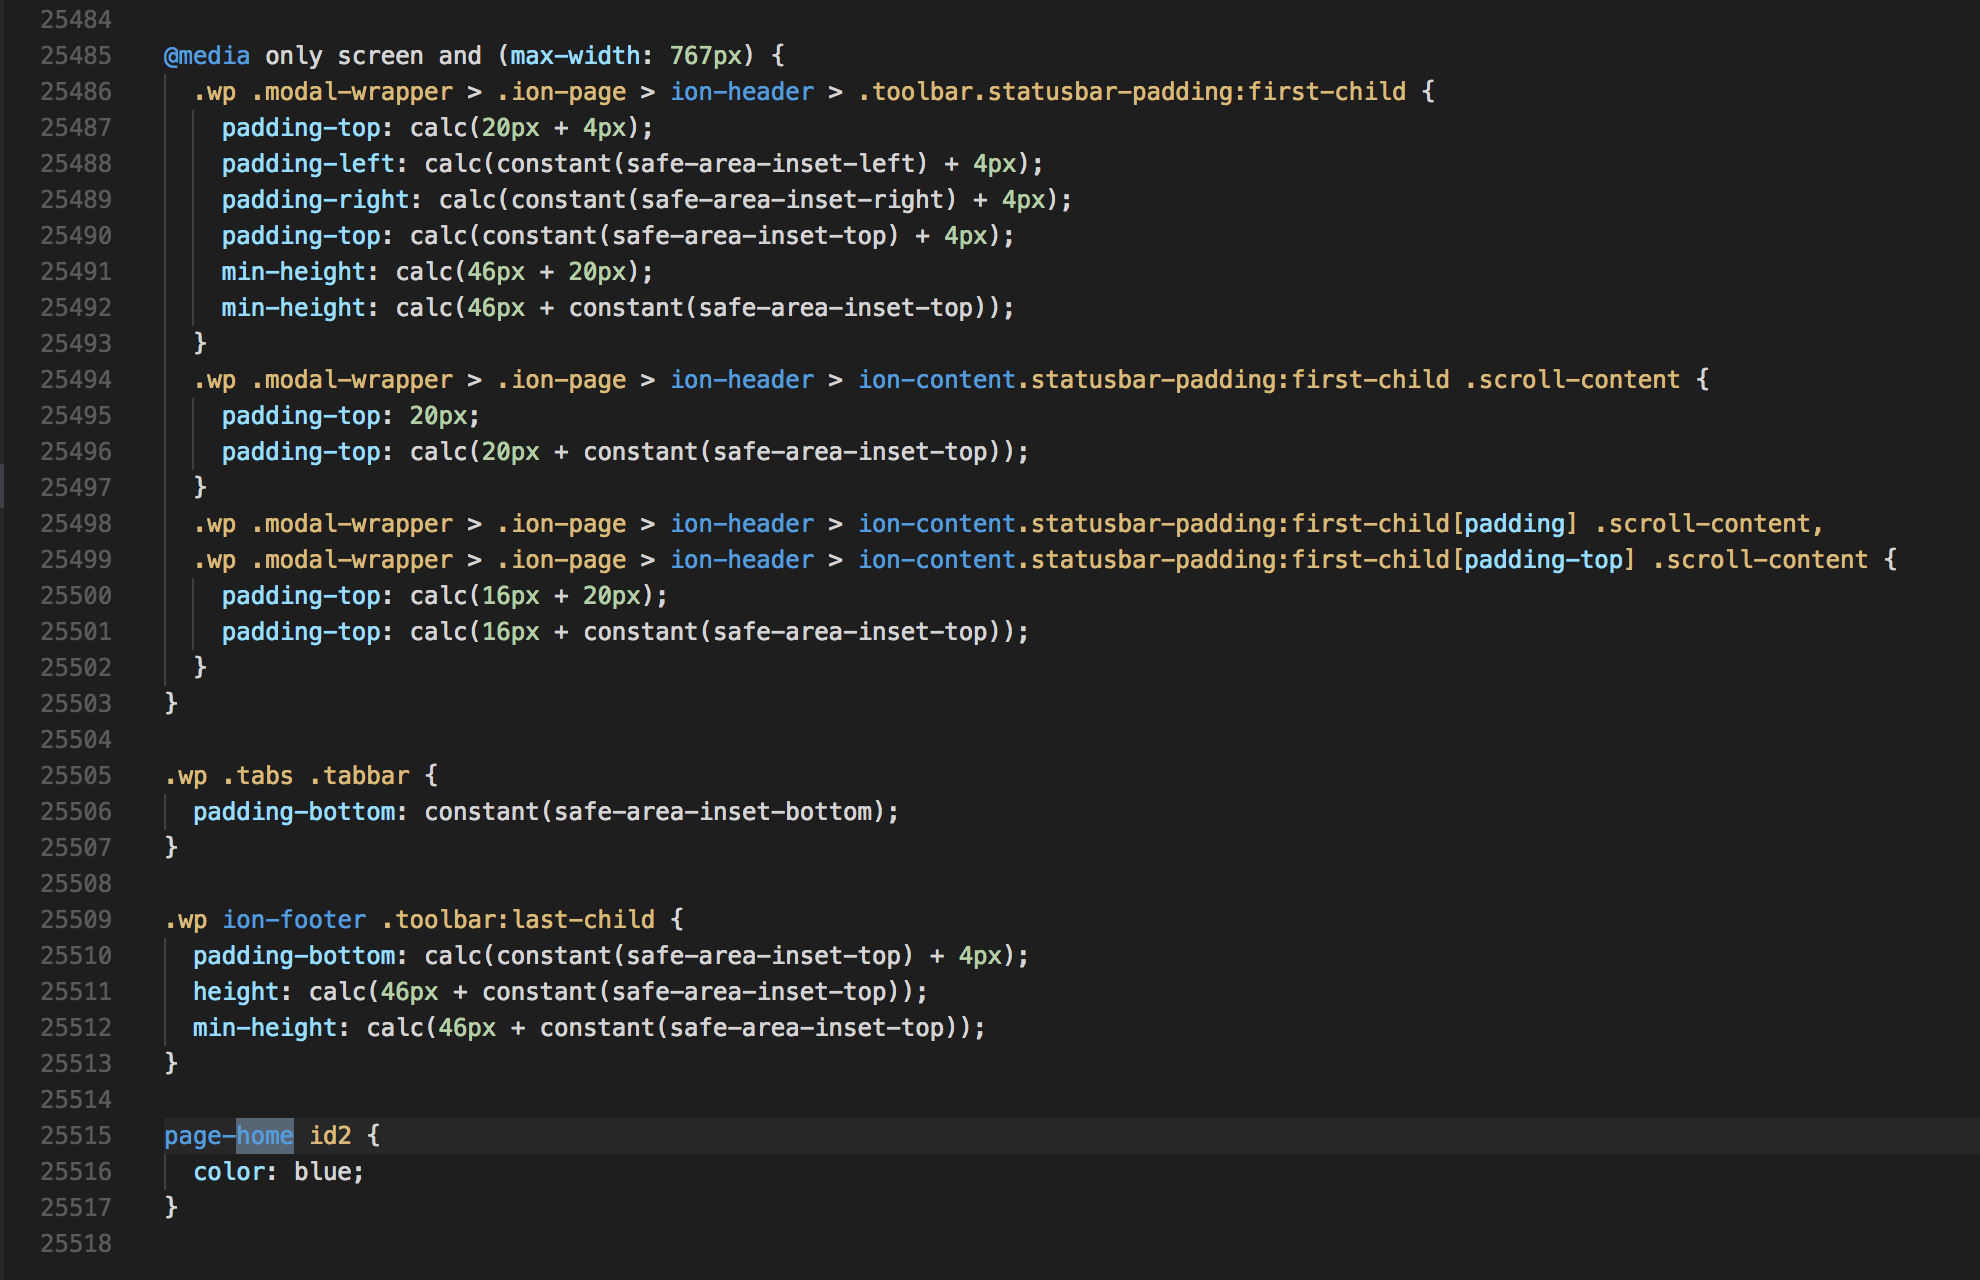Click line number 25514 in the gutter
The height and width of the screenshot is (1280, 1980).
point(76,1100)
